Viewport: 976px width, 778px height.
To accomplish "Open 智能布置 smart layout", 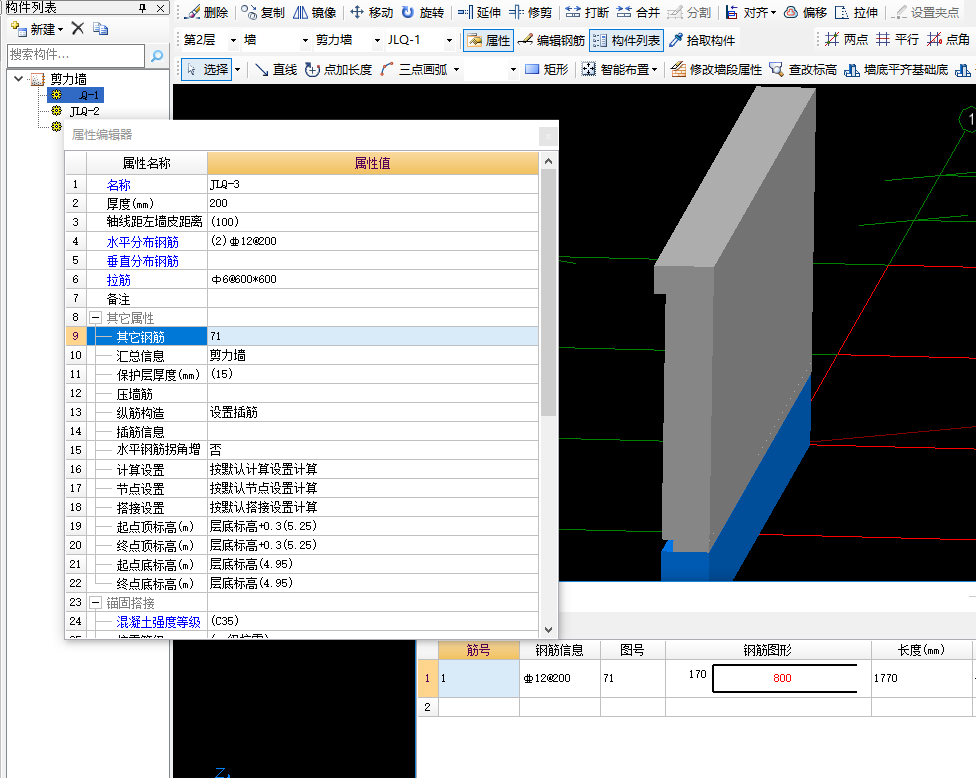I will click(x=620, y=69).
